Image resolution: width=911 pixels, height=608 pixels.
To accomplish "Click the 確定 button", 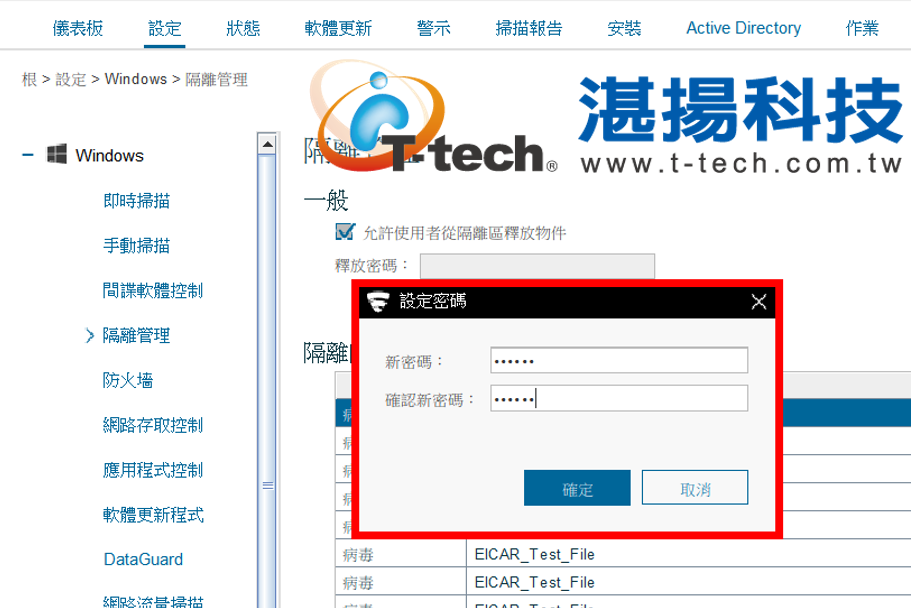I will [577, 488].
